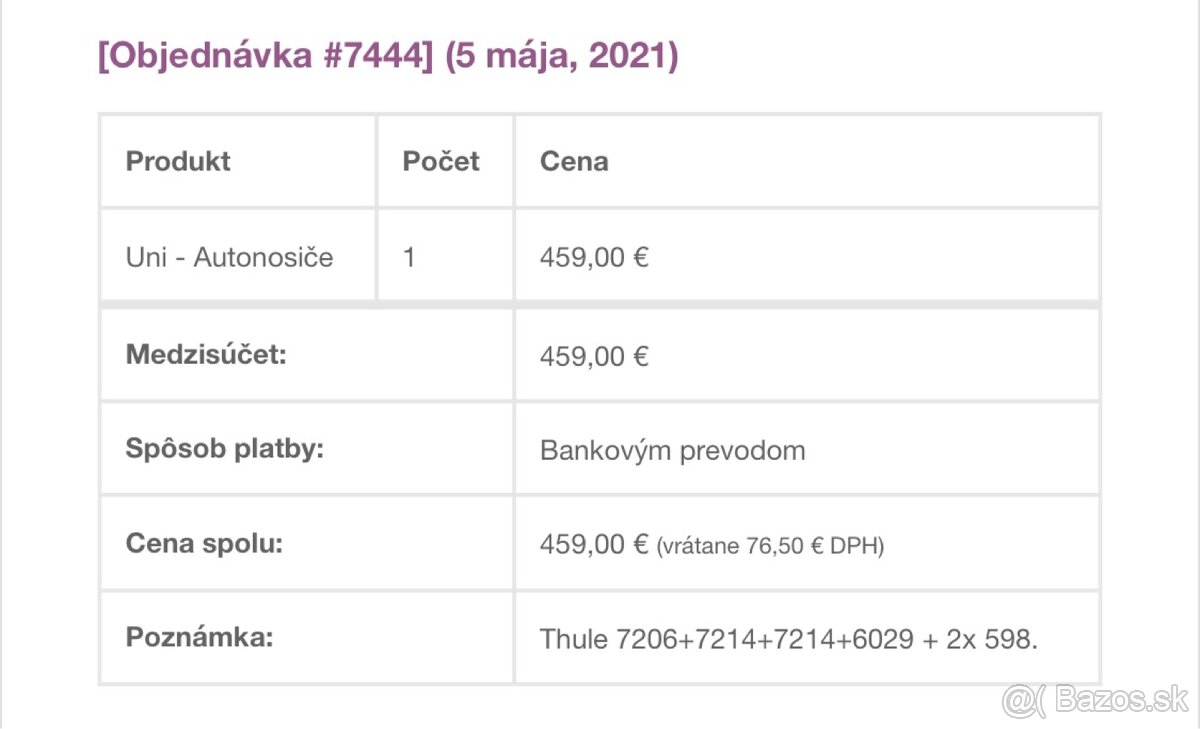Click the Počet column header

(x=441, y=161)
